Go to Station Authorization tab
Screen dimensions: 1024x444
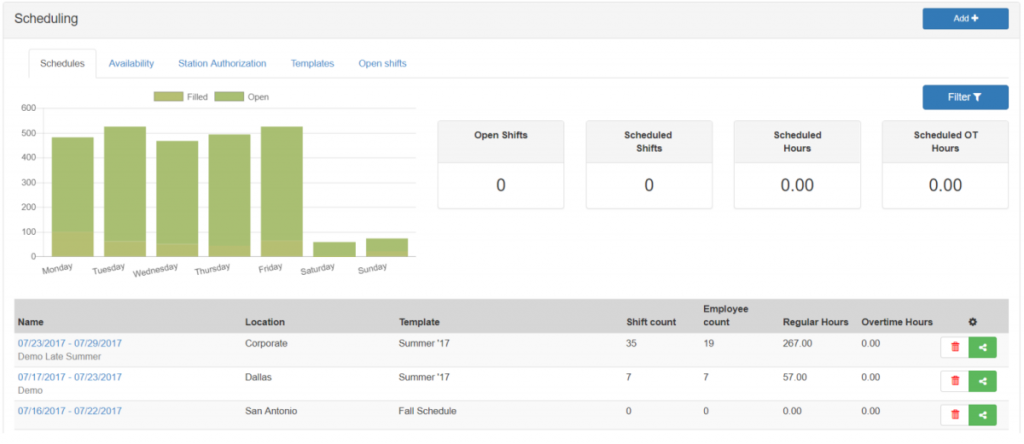pyautogui.click(x=222, y=64)
